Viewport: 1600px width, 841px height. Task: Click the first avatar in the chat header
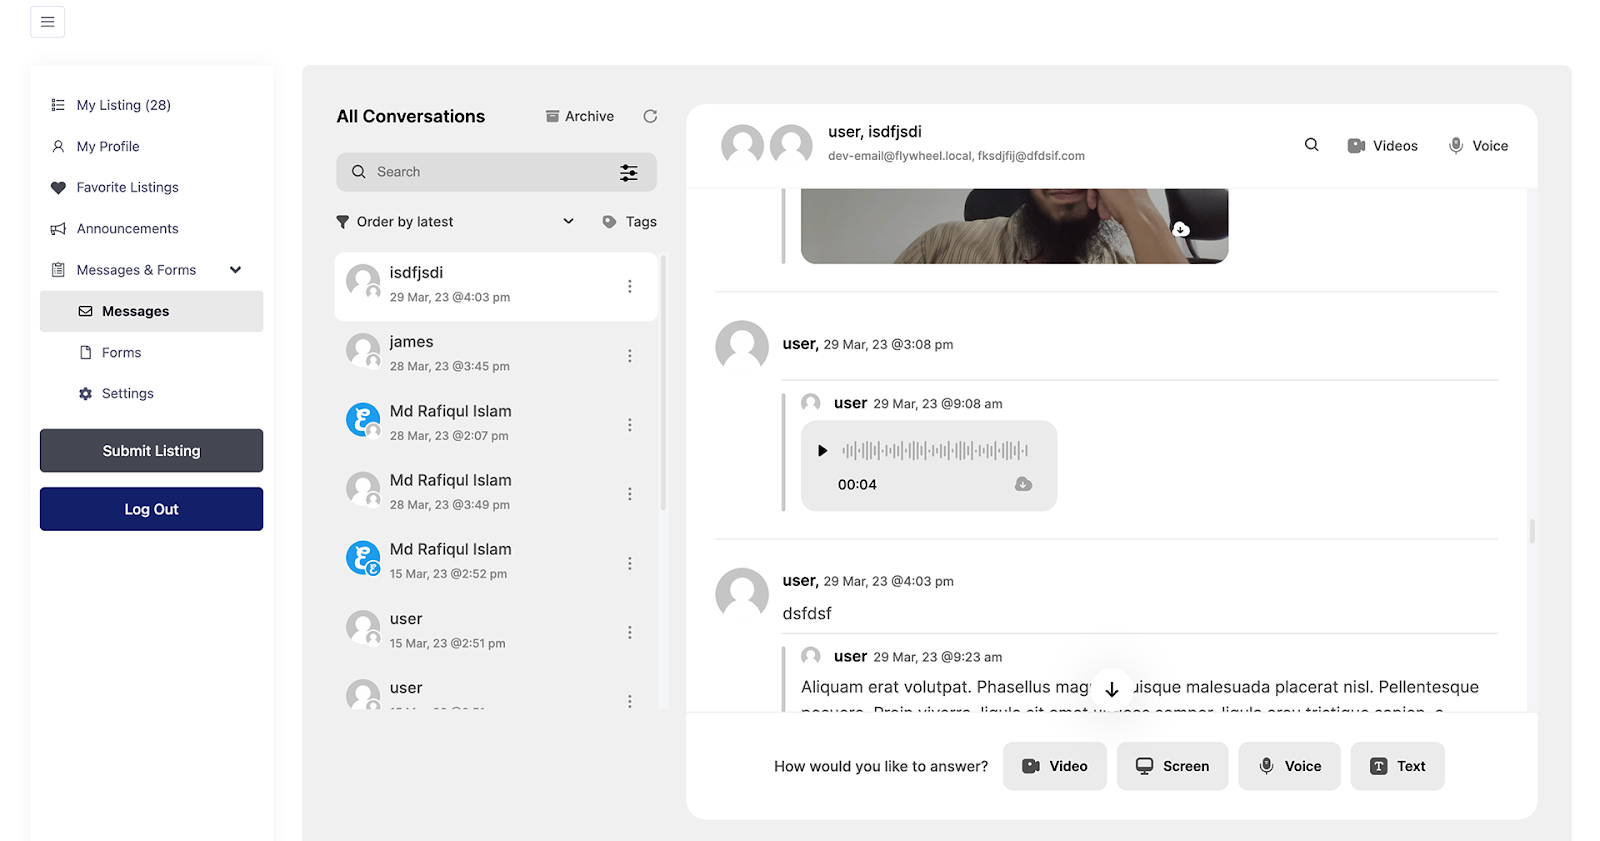(x=743, y=146)
